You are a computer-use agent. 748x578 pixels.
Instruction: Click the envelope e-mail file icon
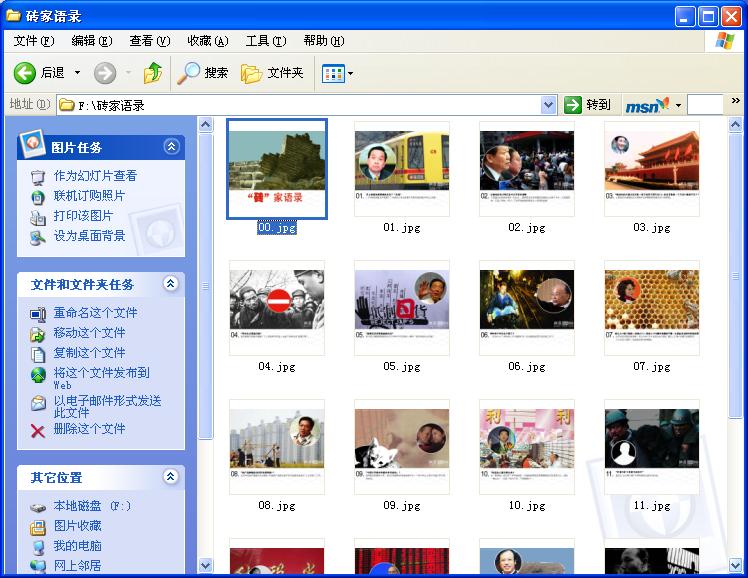pyautogui.click(x=38, y=403)
